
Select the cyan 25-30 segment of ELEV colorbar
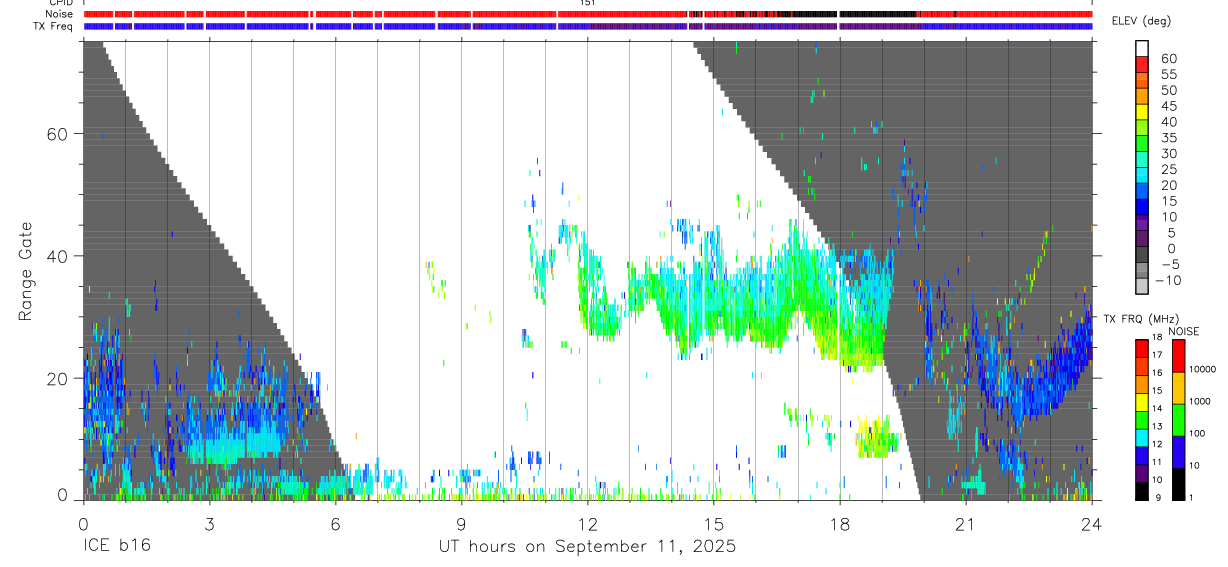1142,161
